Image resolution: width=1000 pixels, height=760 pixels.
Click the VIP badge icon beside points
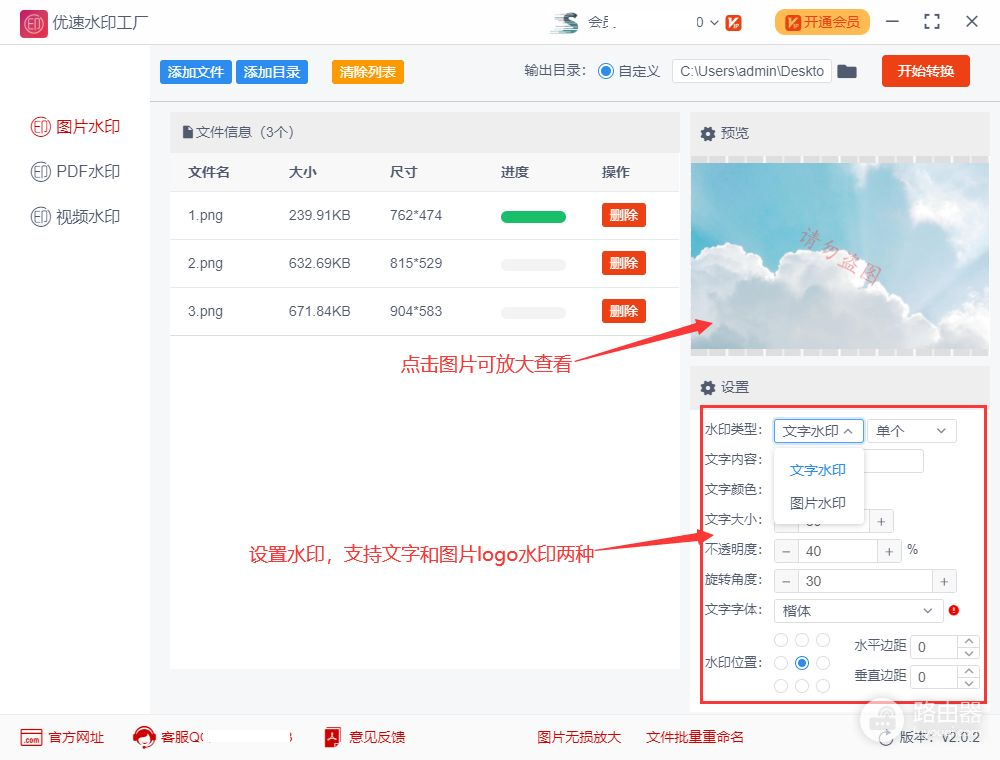pyautogui.click(x=733, y=22)
